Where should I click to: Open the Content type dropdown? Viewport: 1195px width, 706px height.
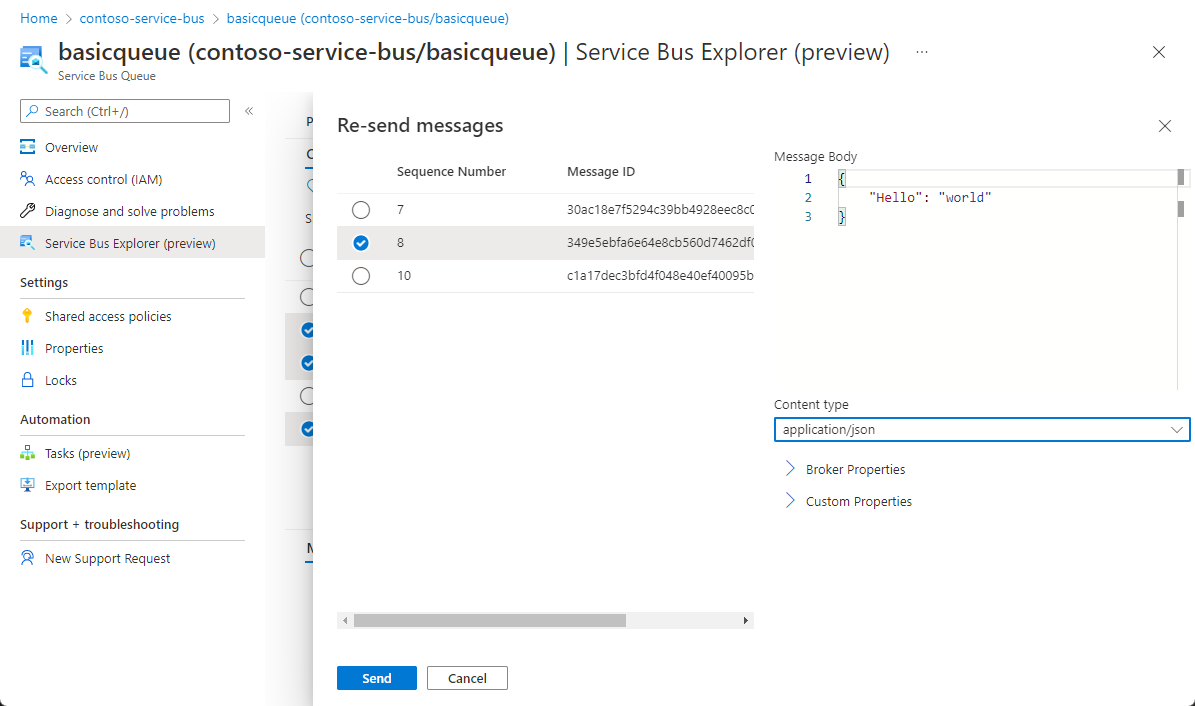point(981,429)
